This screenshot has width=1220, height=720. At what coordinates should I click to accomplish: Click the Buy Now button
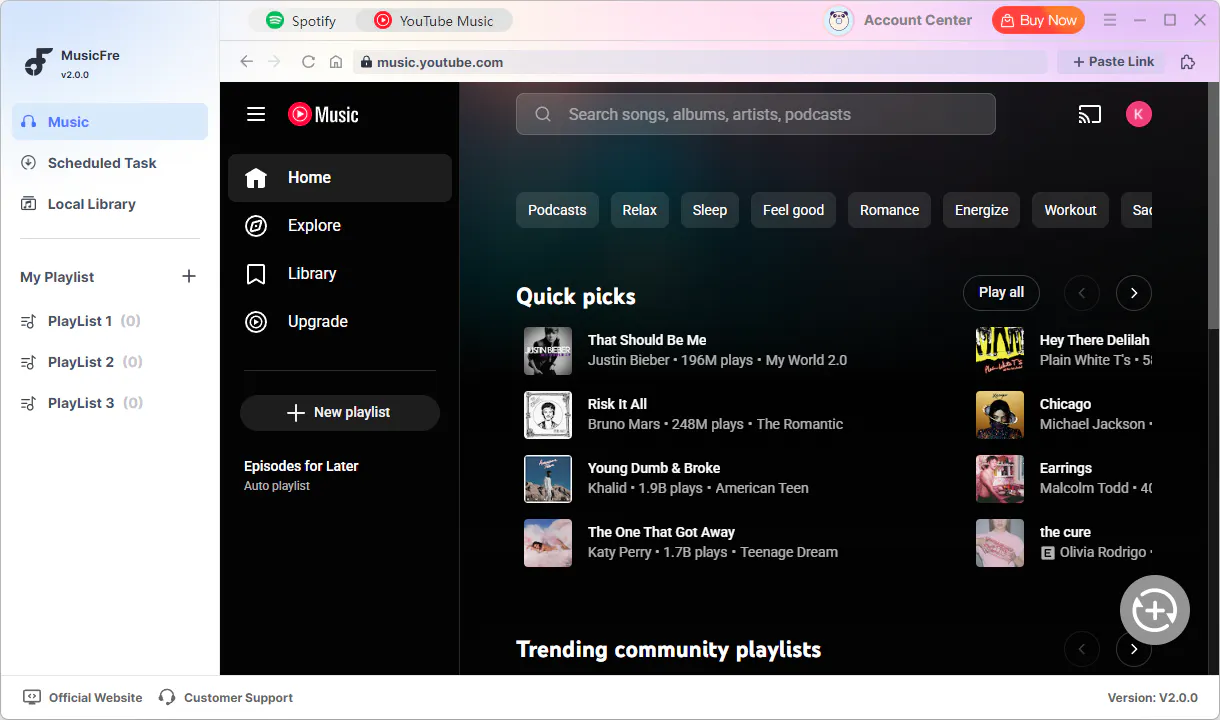(1037, 20)
